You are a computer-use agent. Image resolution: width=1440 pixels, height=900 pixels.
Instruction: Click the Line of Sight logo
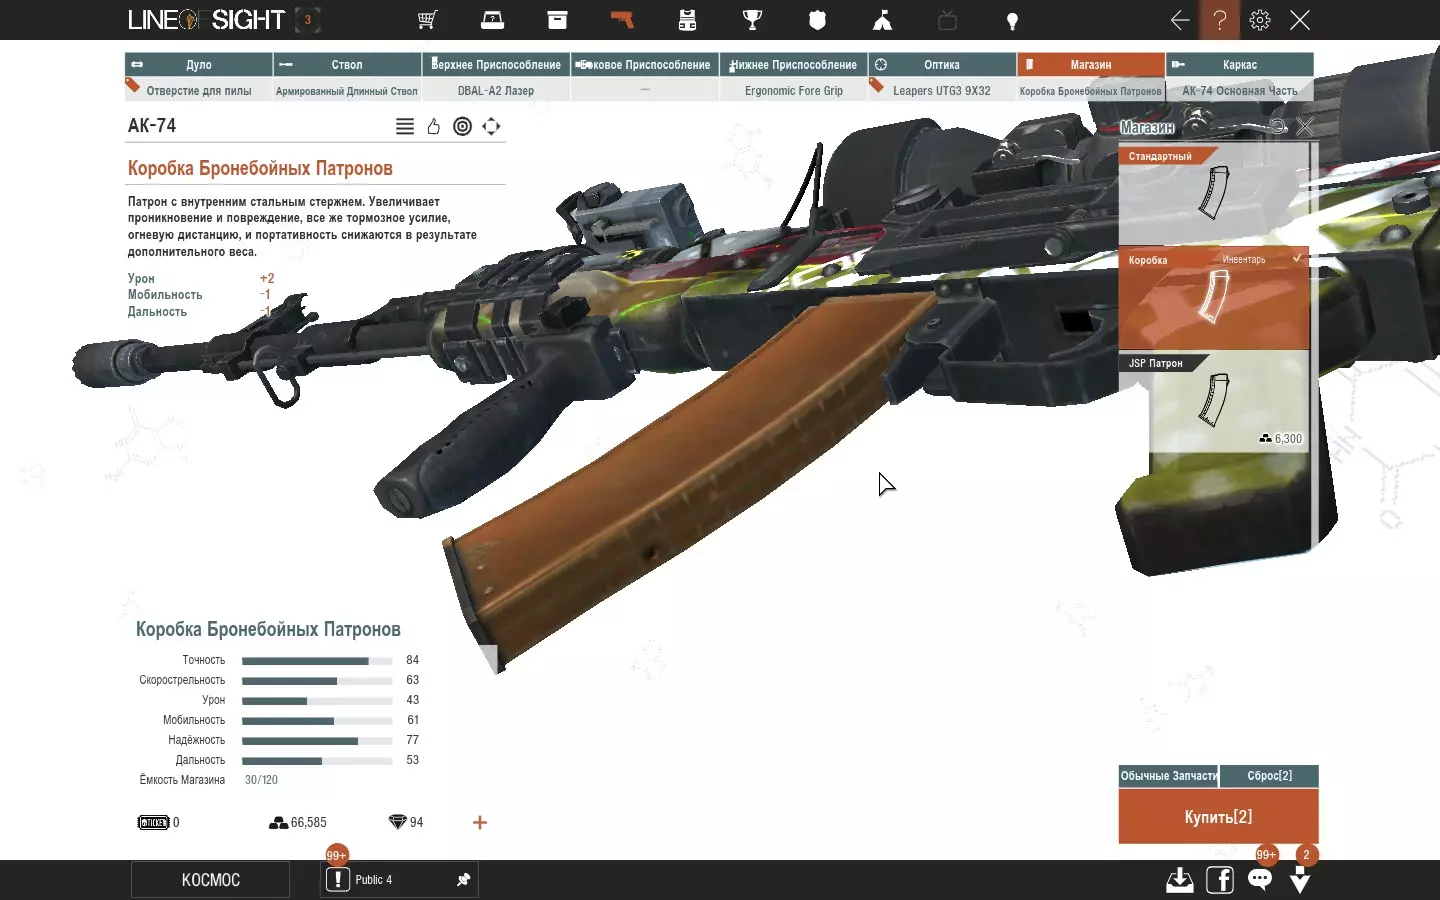pyautogui.click(x=207, y=20)
